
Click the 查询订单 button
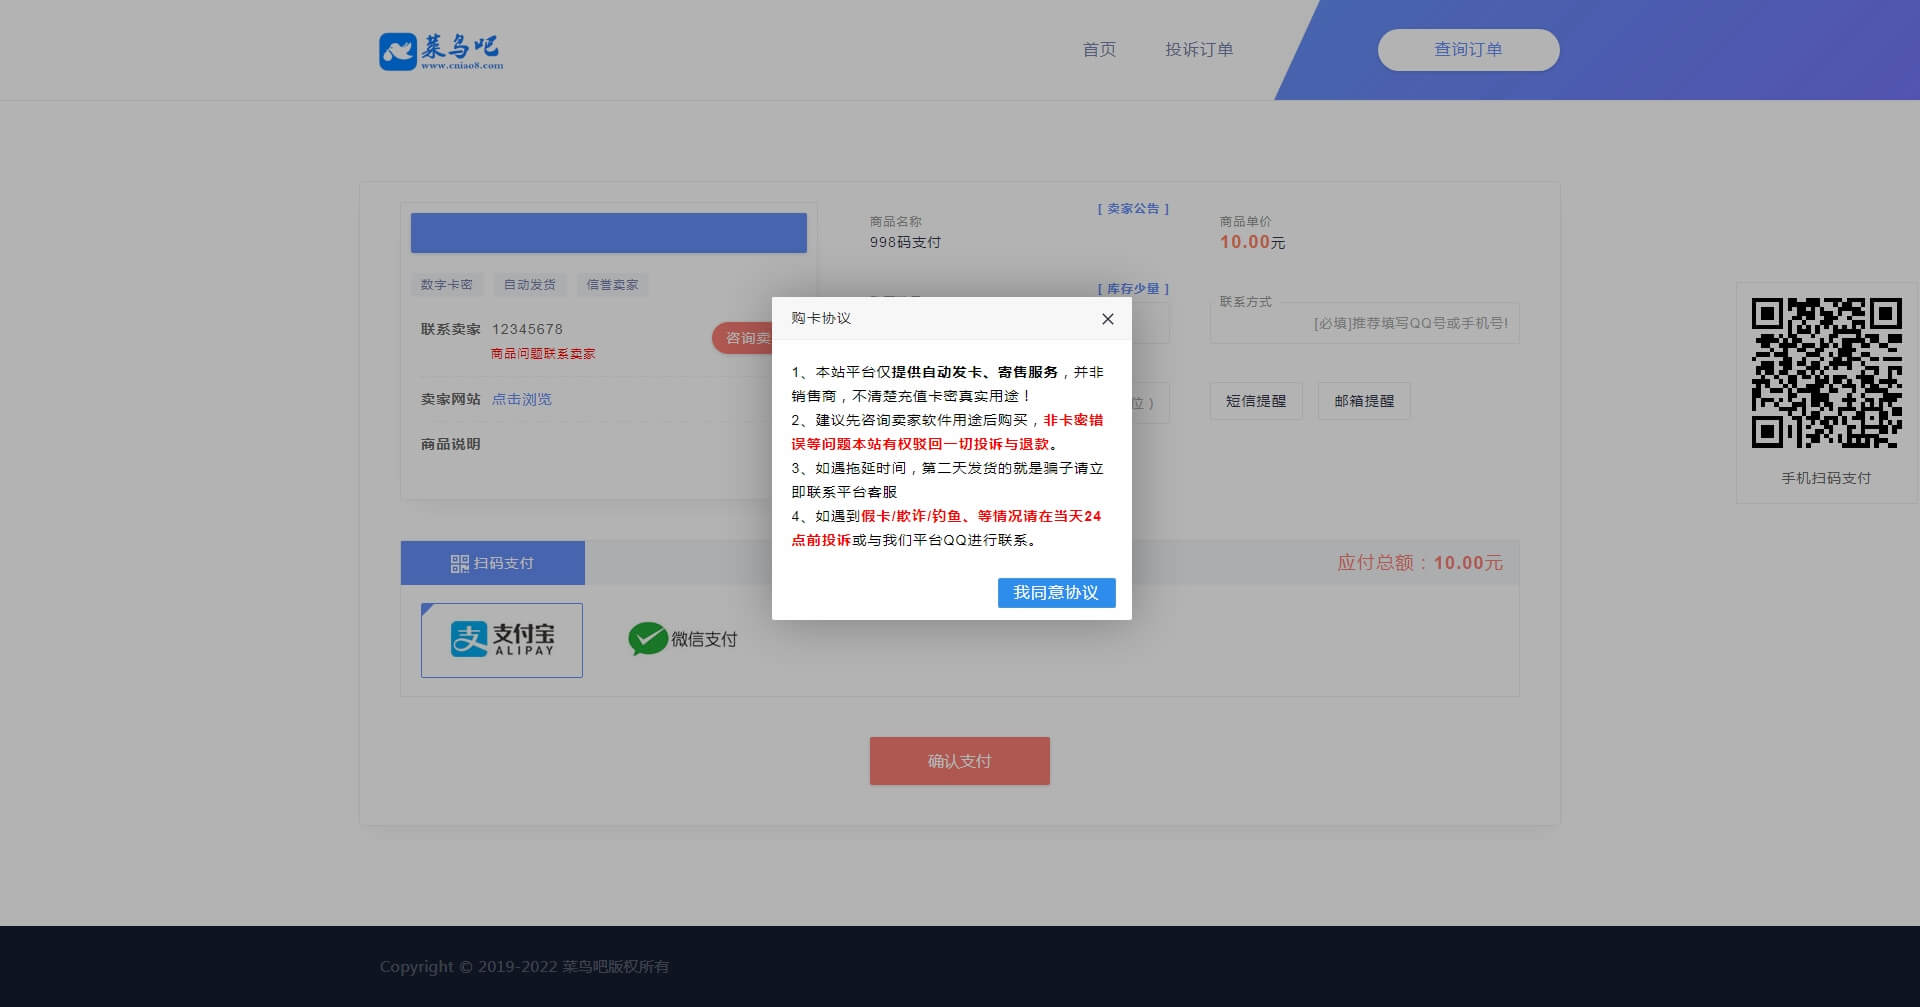[x=1468, y=50]
